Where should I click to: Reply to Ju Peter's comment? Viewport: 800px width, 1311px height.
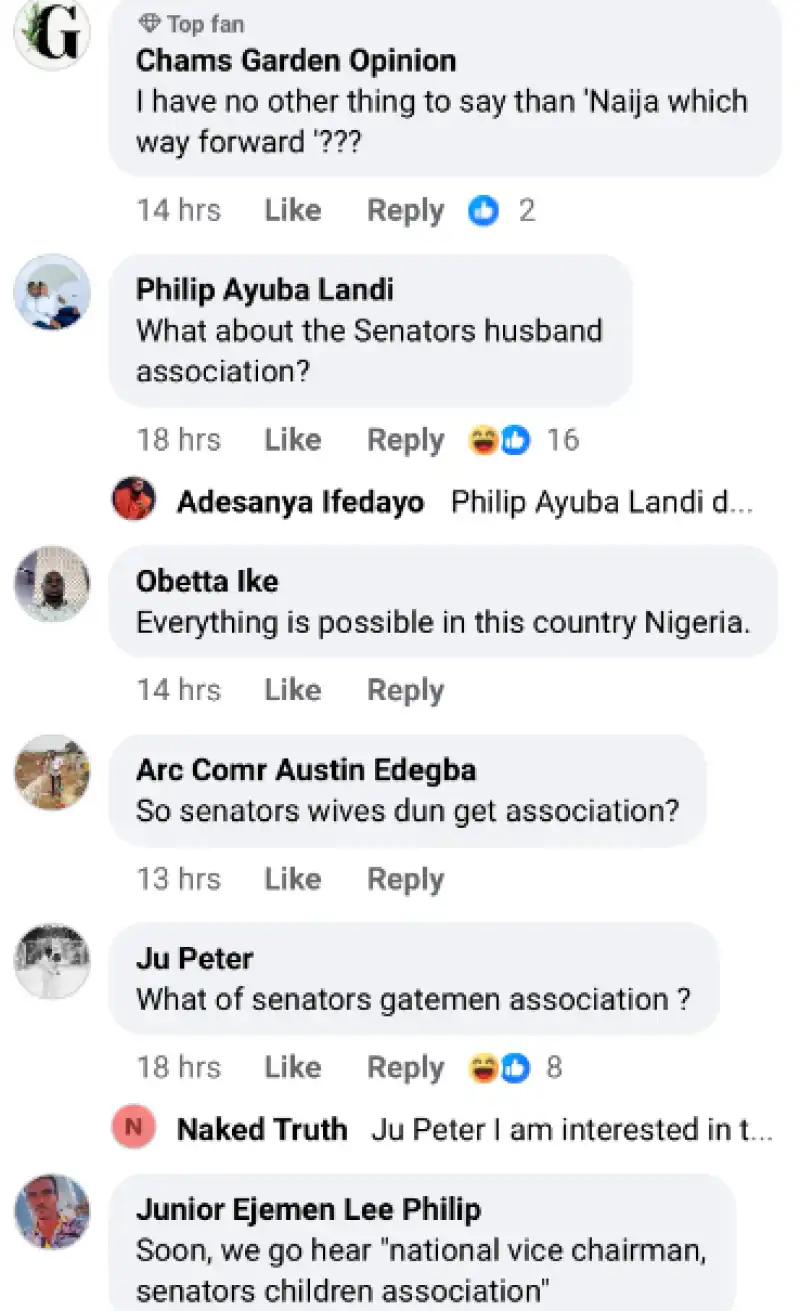pos(405,1068)
